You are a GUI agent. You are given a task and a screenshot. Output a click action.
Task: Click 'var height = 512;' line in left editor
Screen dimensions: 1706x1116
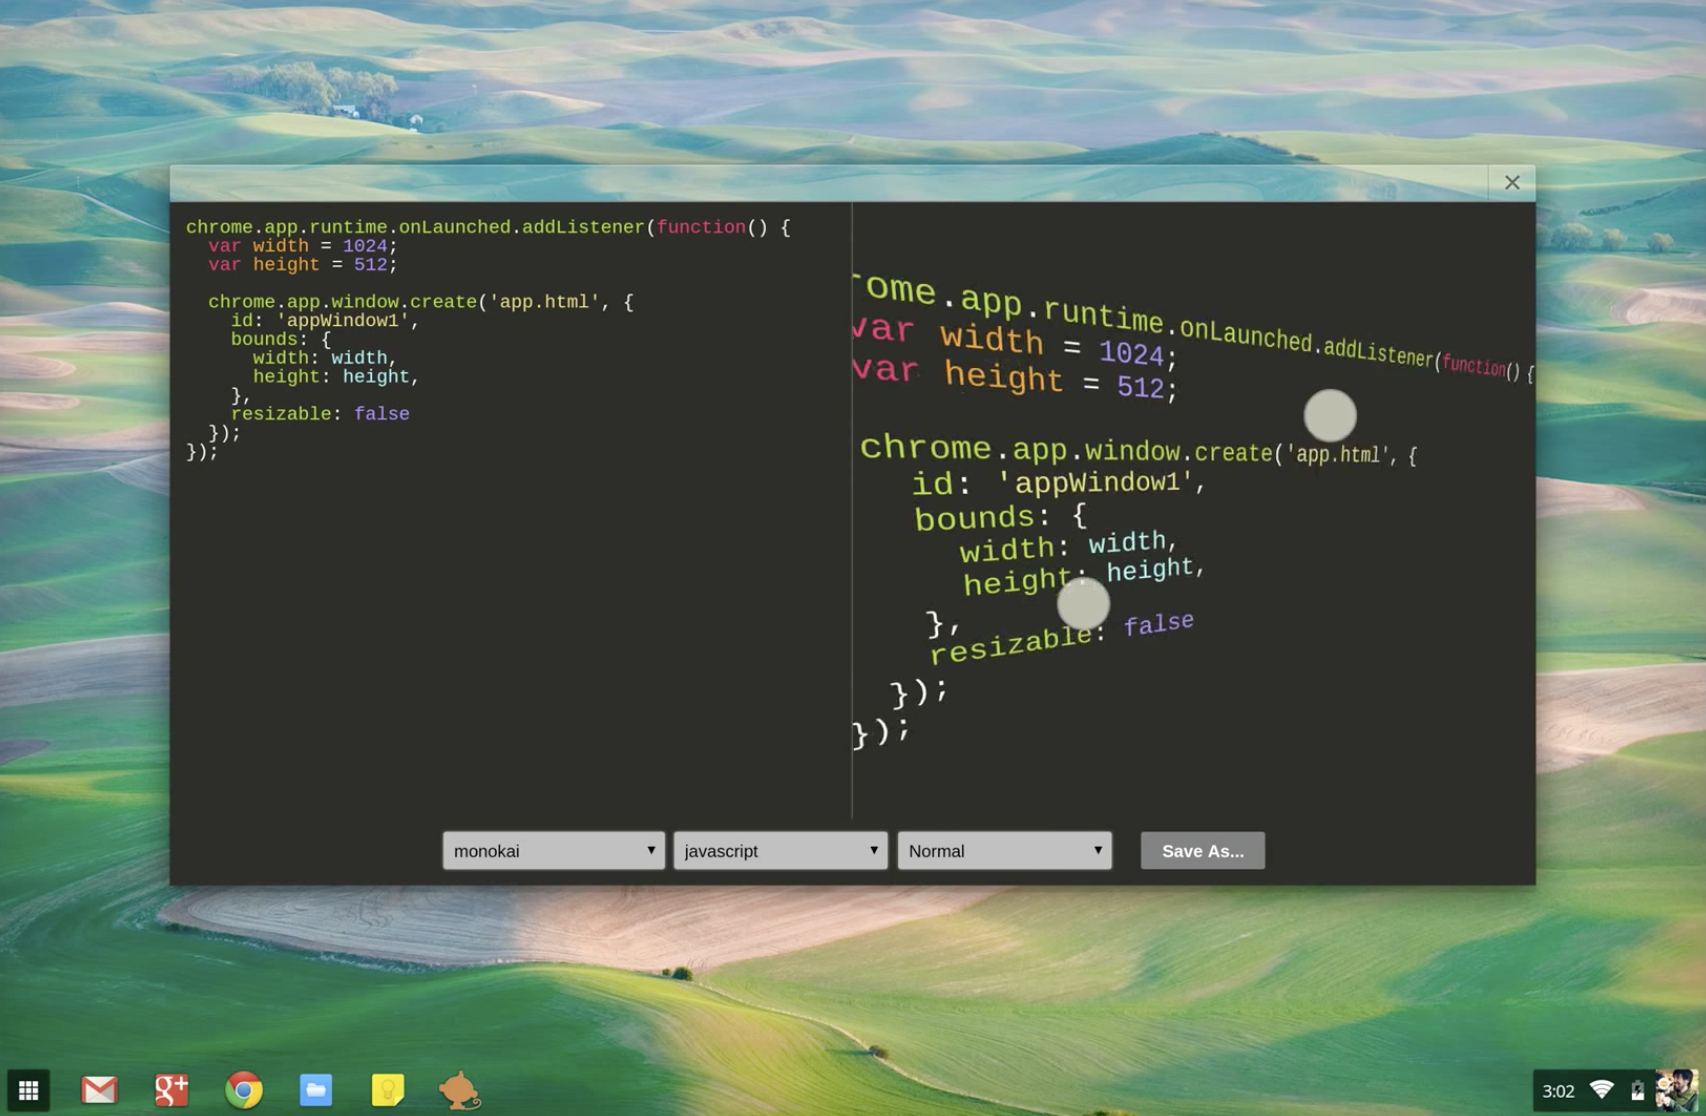pyautogui.click(x=303, y=265)
